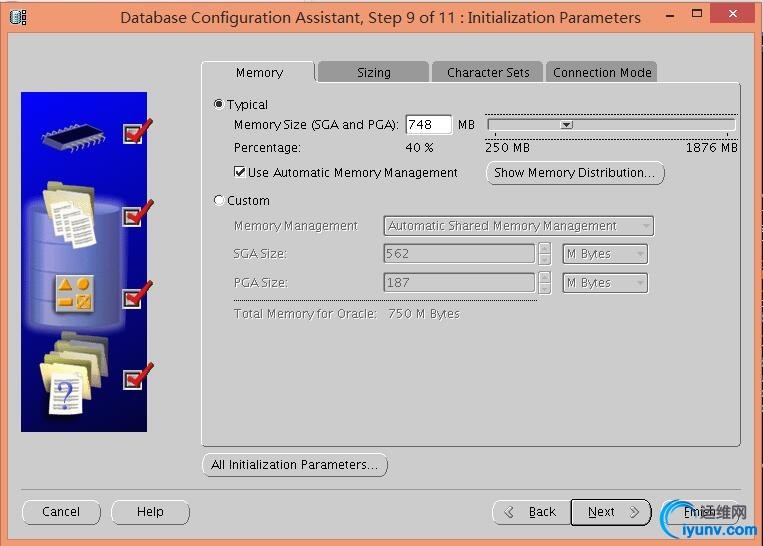Click the 1876 MB slider maximum label
Viewport: 763px width, 546px height.
coord(711,147)
